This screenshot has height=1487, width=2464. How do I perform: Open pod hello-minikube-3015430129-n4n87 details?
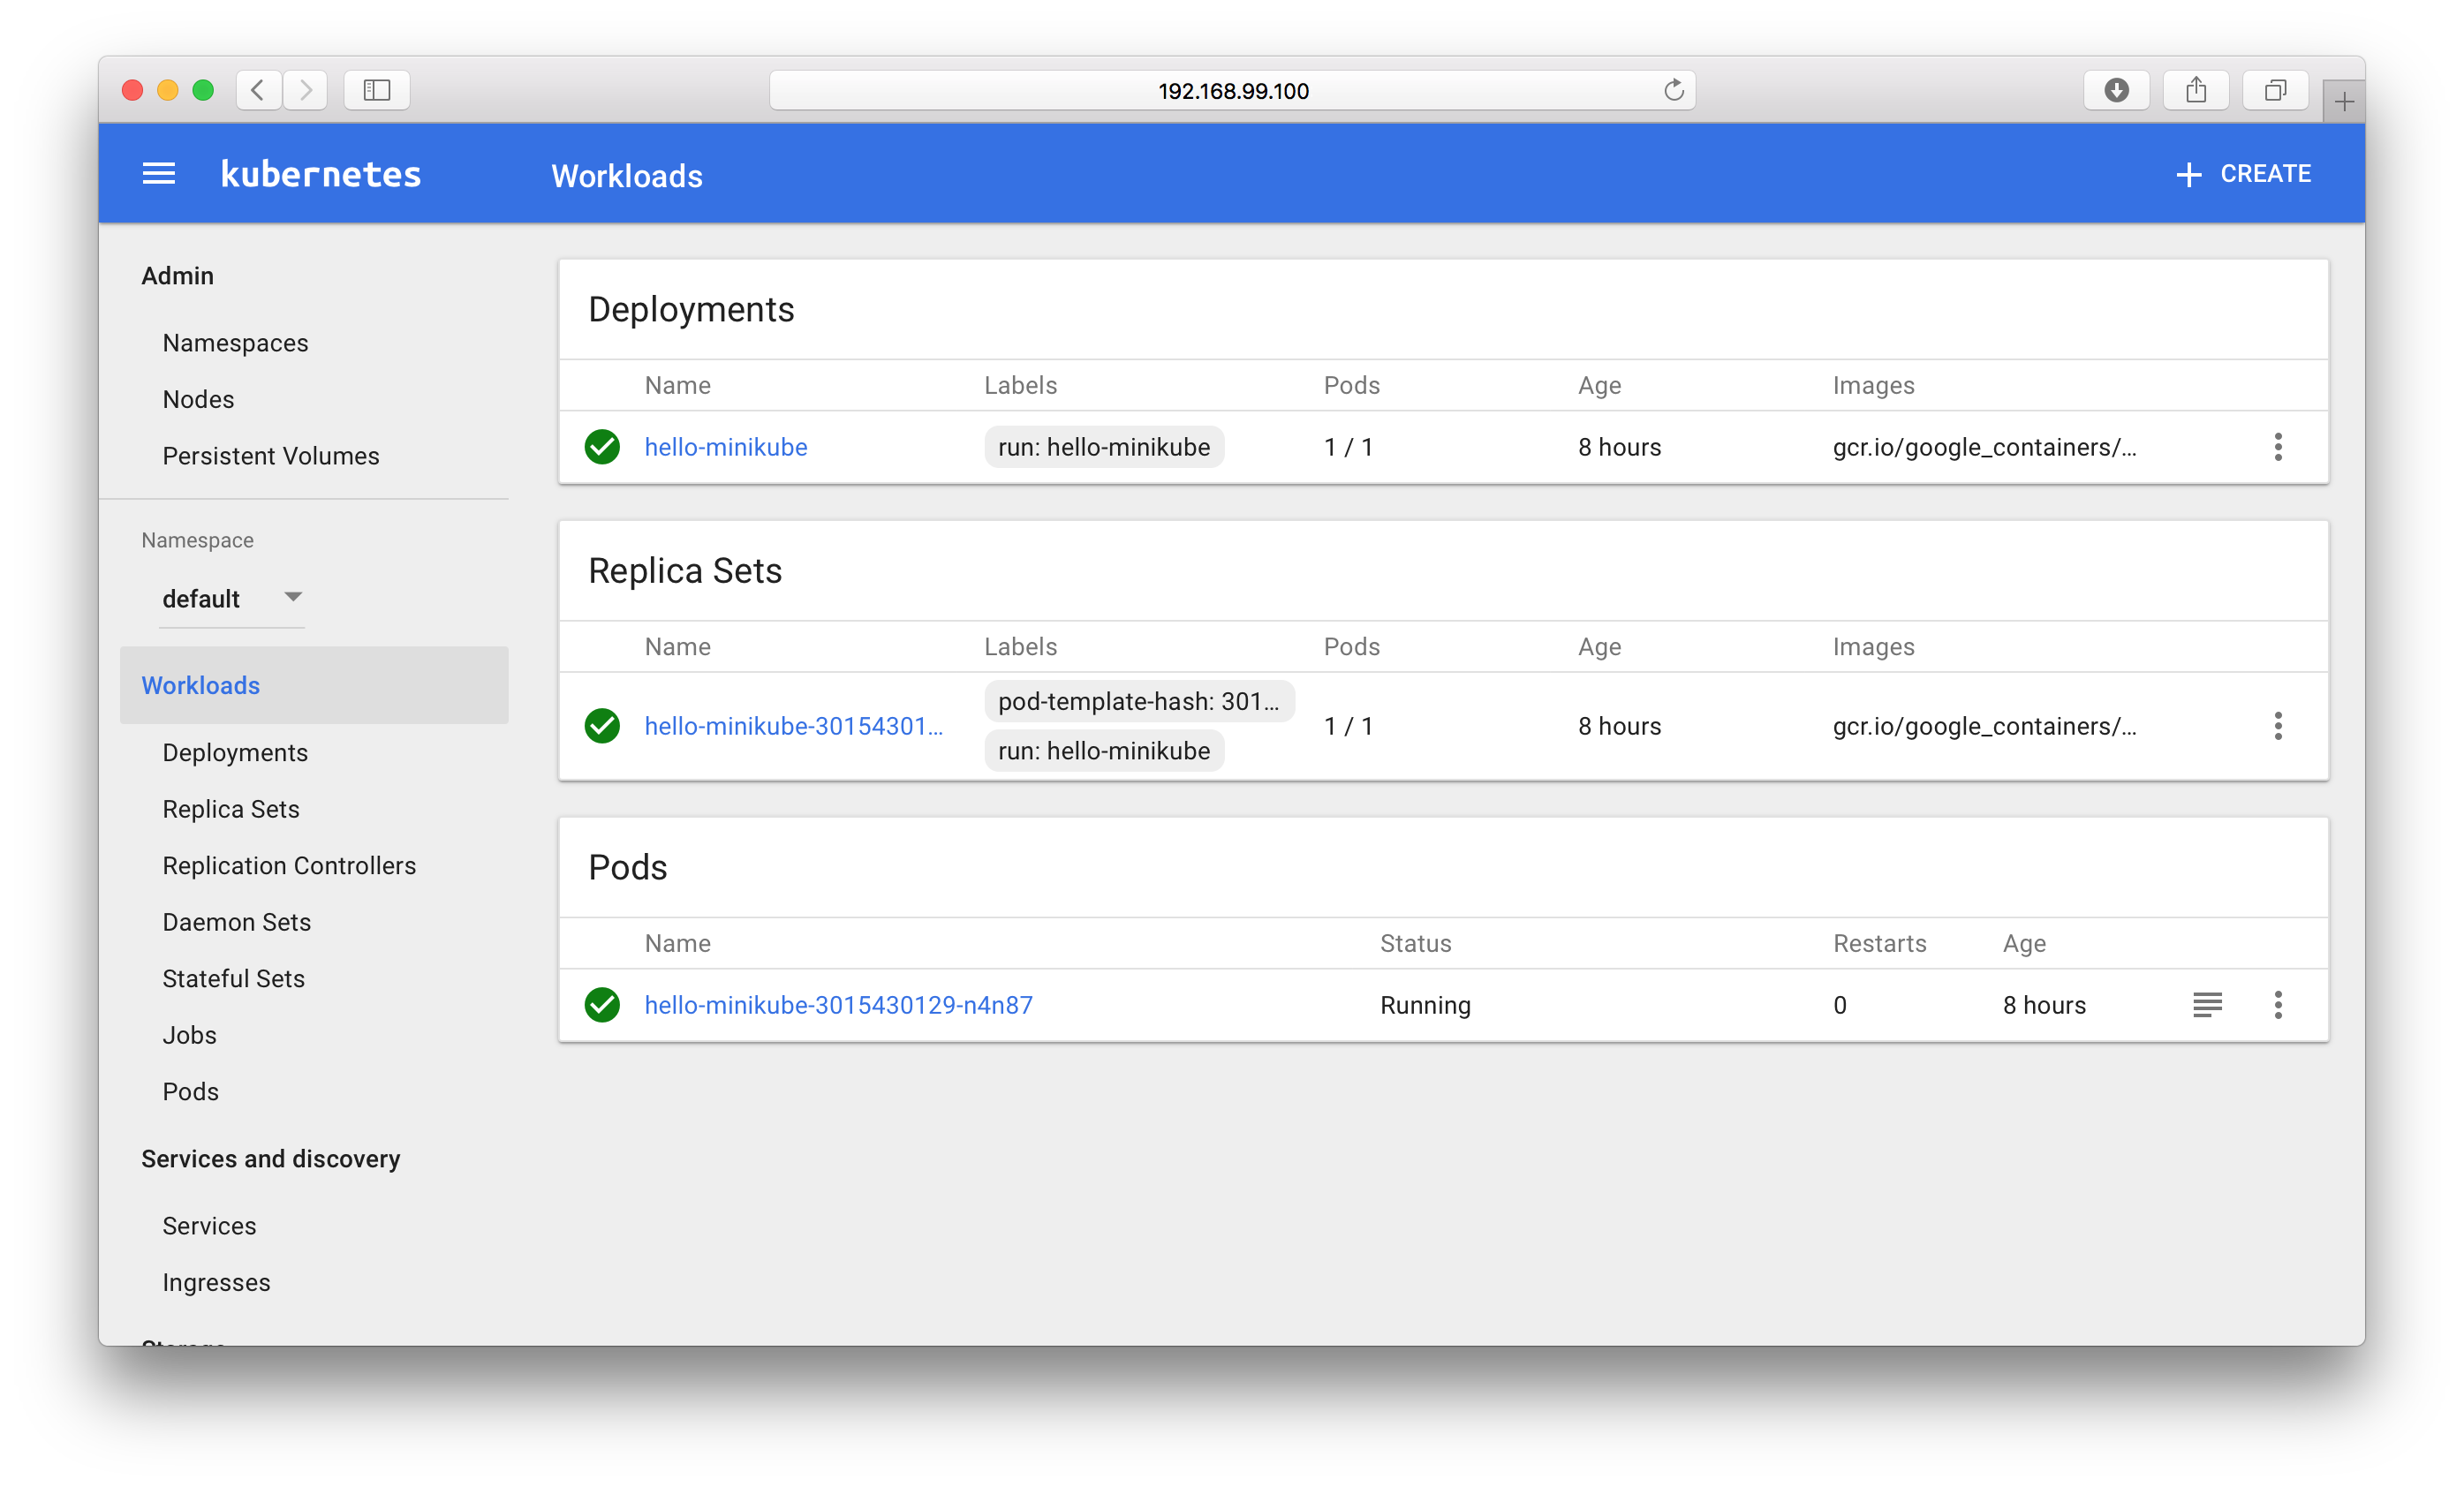coord(838,1004)
